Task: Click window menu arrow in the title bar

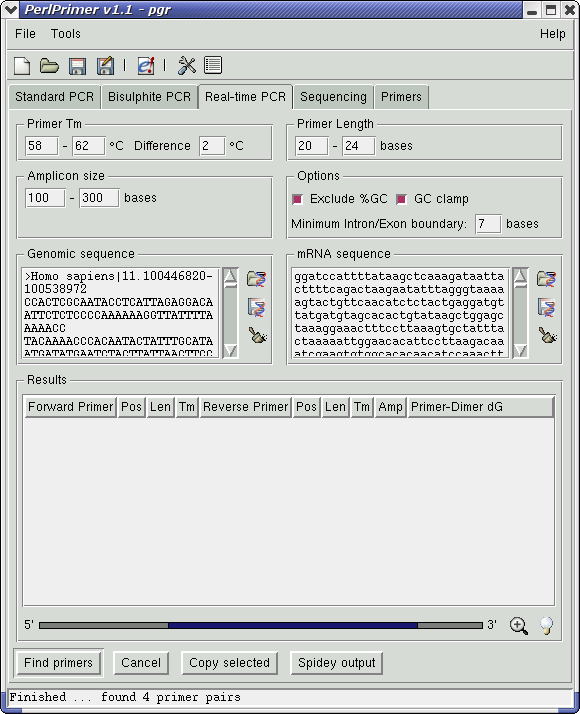Action: [x=10, y=9]
